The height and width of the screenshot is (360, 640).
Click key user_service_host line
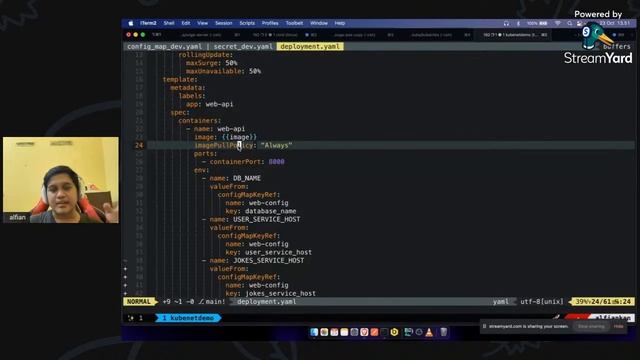269,252
